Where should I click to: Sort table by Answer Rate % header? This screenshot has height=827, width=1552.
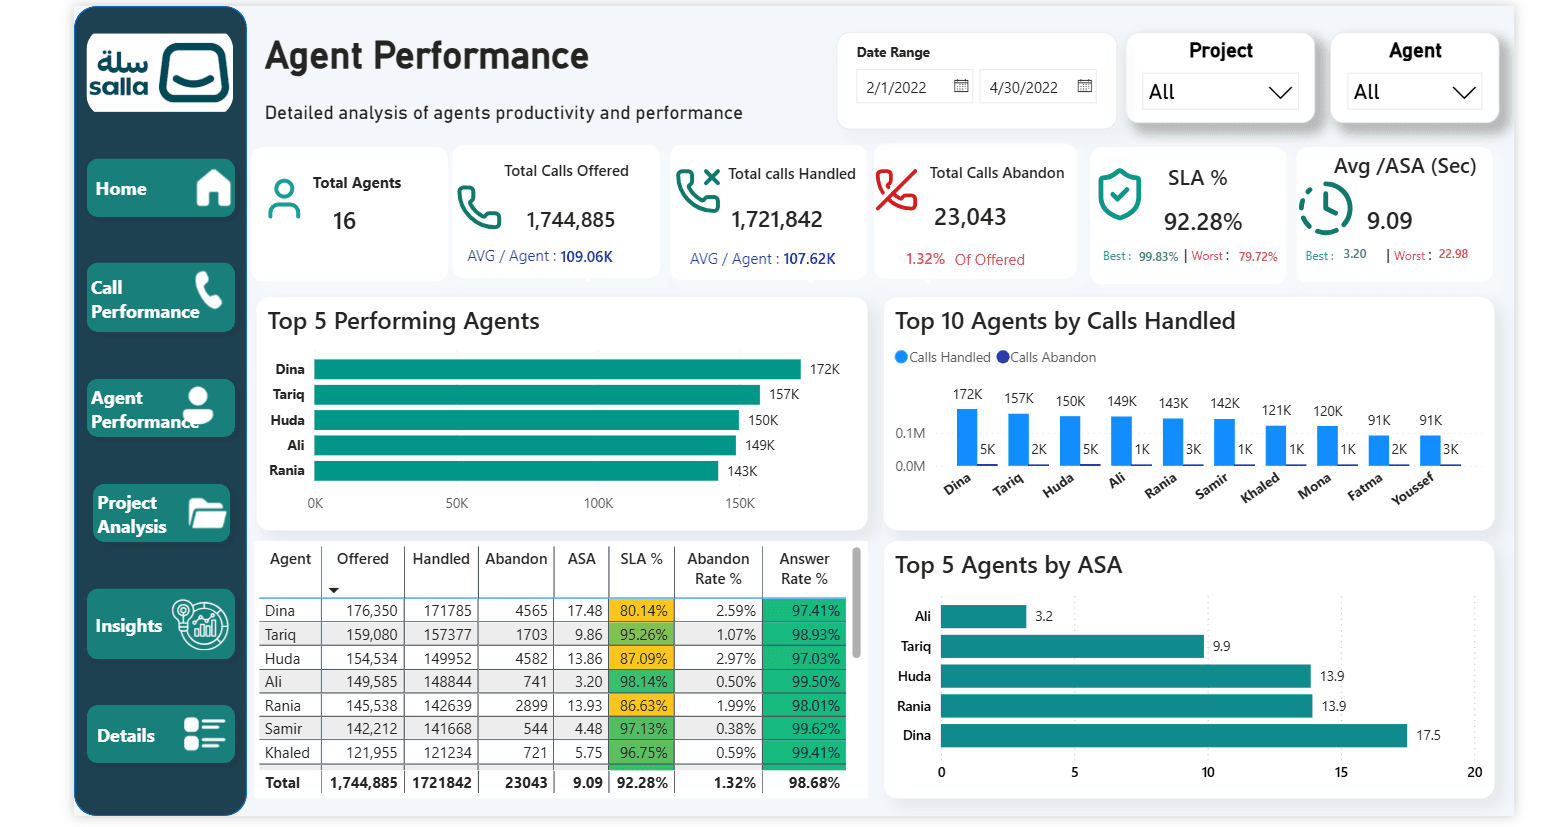tap(804, 568)
